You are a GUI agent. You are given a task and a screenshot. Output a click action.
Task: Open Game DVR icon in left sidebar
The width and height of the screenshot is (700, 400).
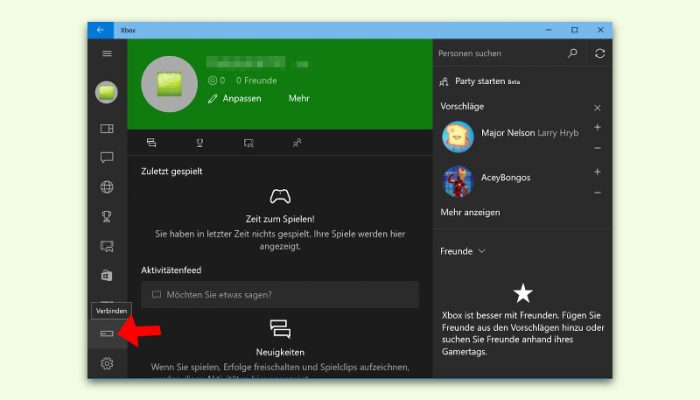(107, 246)
